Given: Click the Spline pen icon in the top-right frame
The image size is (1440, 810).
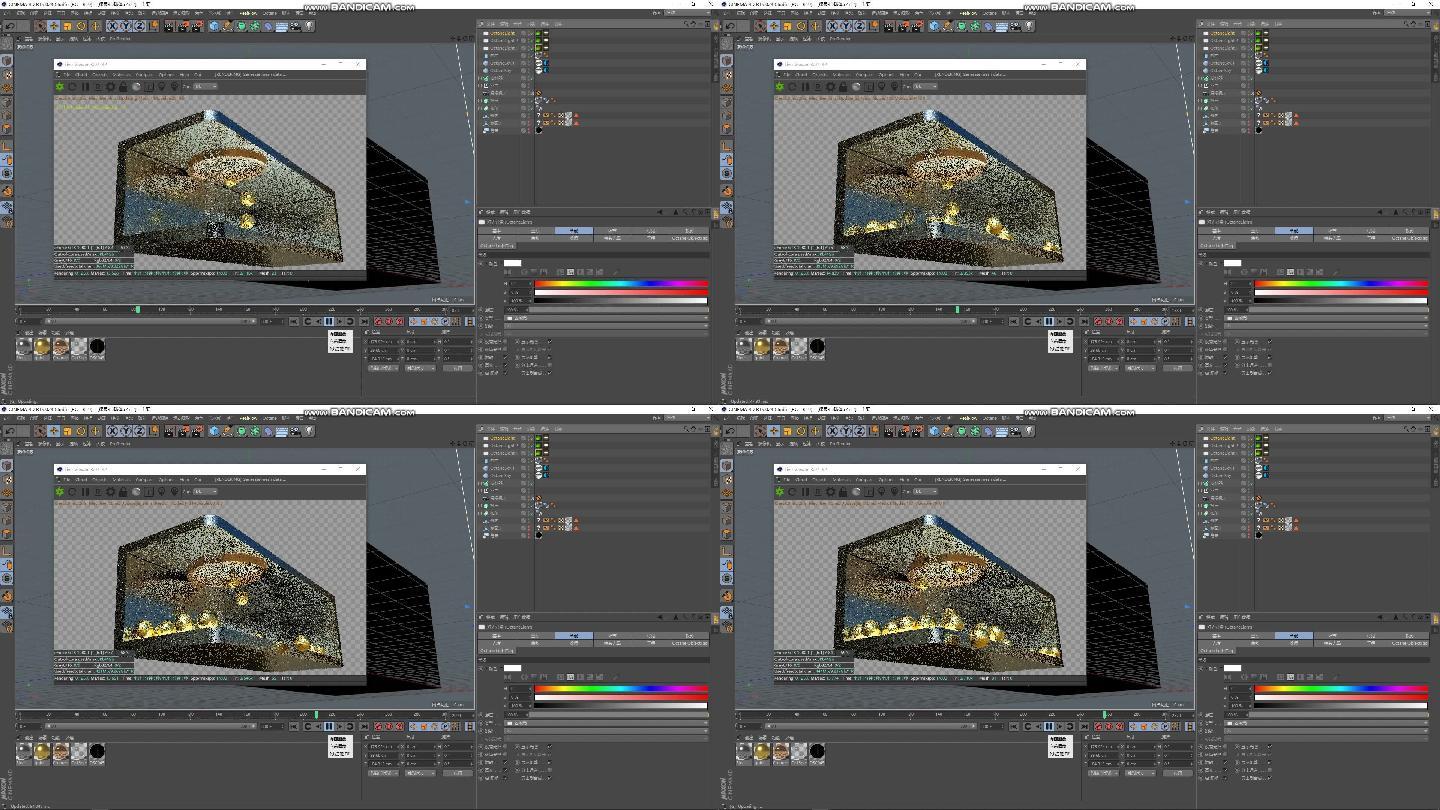Looking at the screenshot, I should click(x=947, y=26).
